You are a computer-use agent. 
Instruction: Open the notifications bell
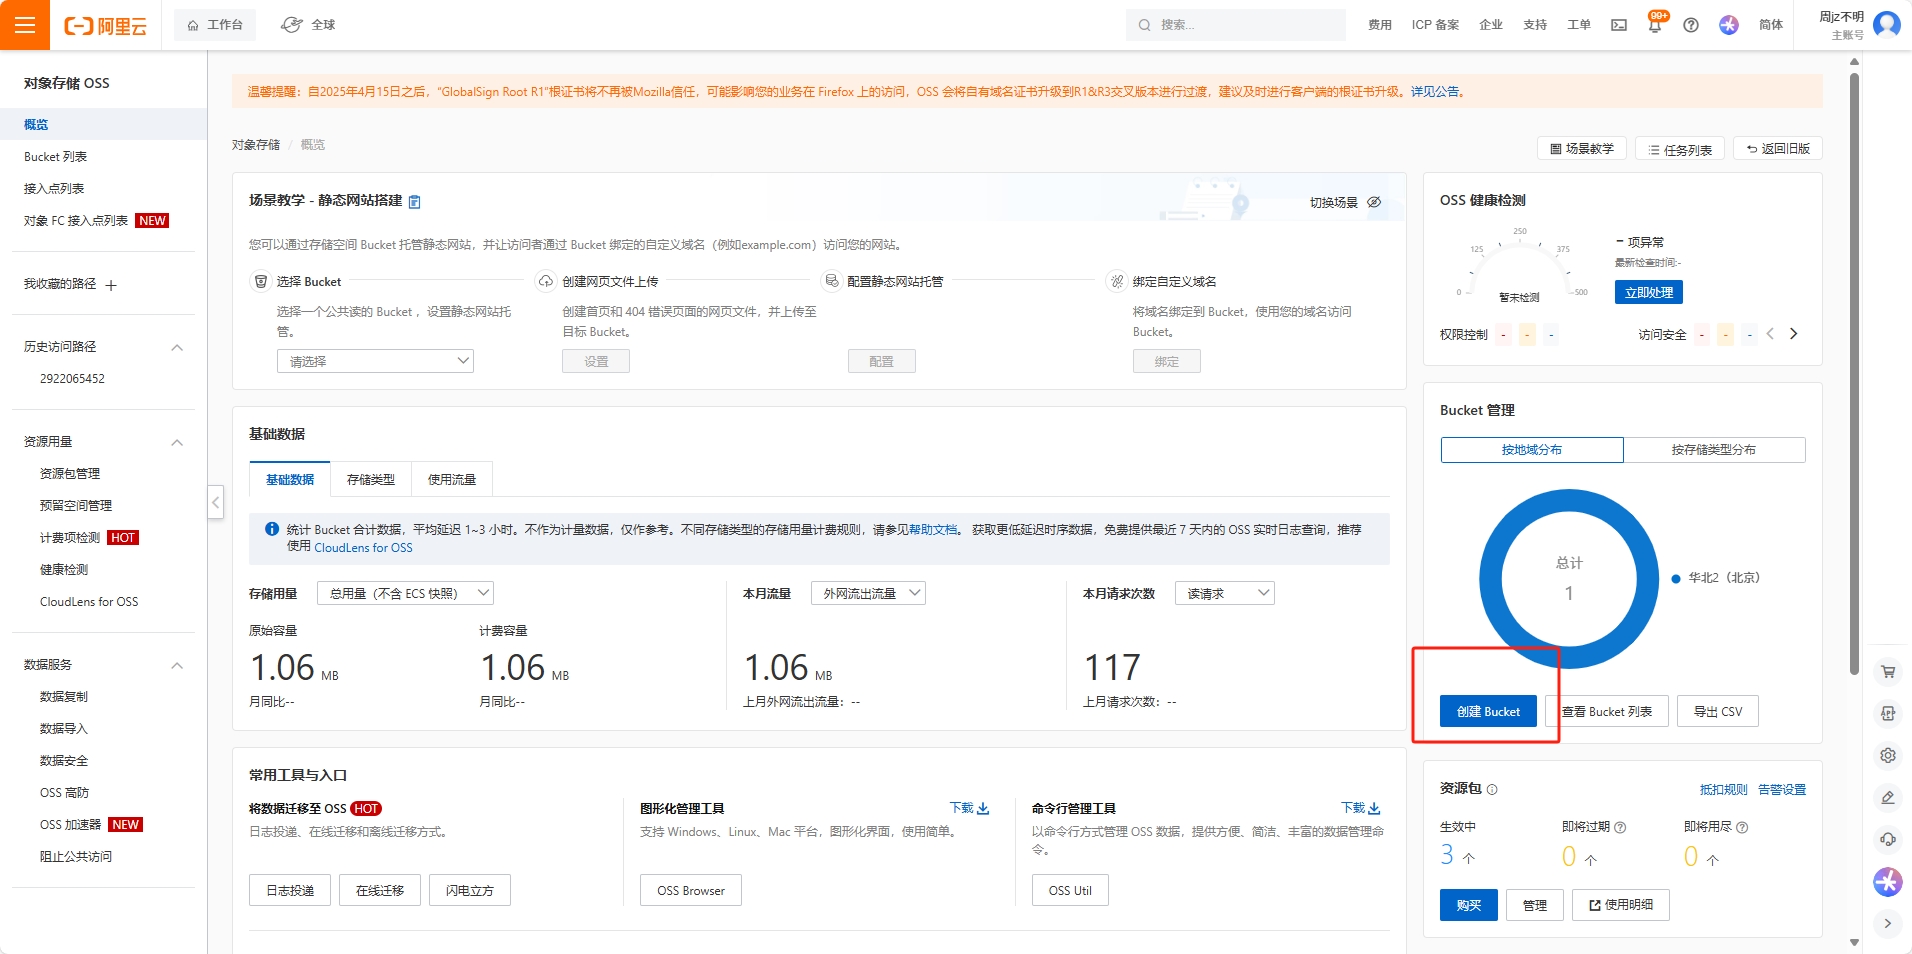coord(1654,26)
